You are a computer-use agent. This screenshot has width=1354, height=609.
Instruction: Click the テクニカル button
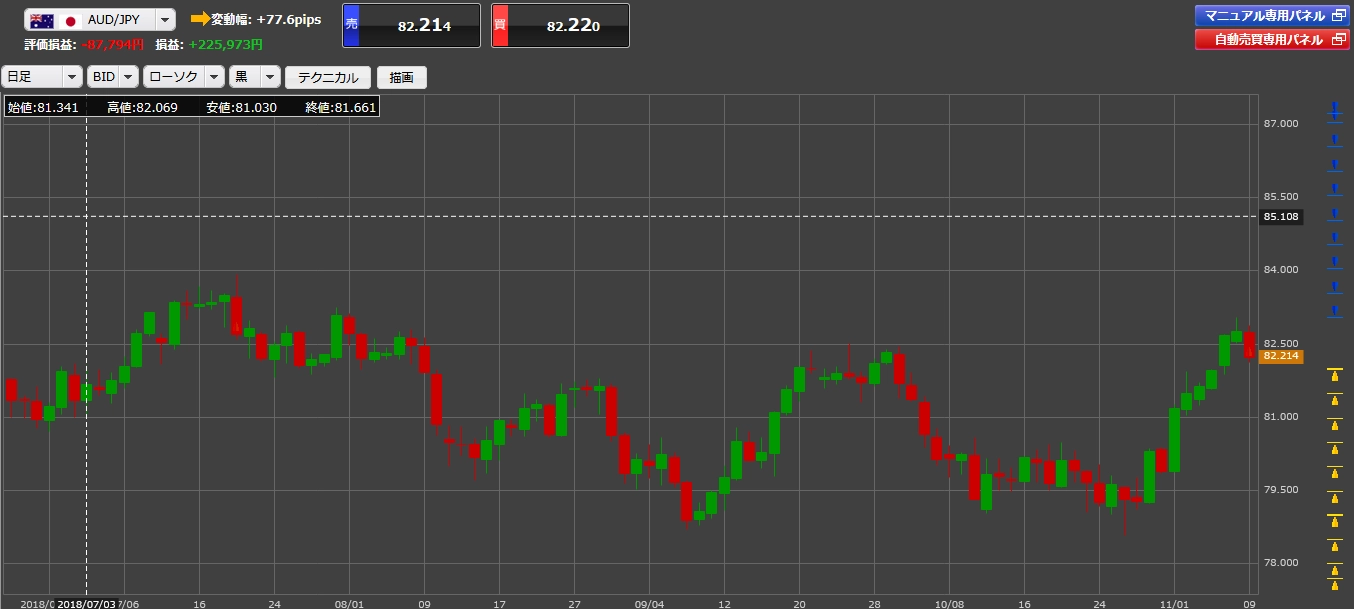click(x=328, y=77)
